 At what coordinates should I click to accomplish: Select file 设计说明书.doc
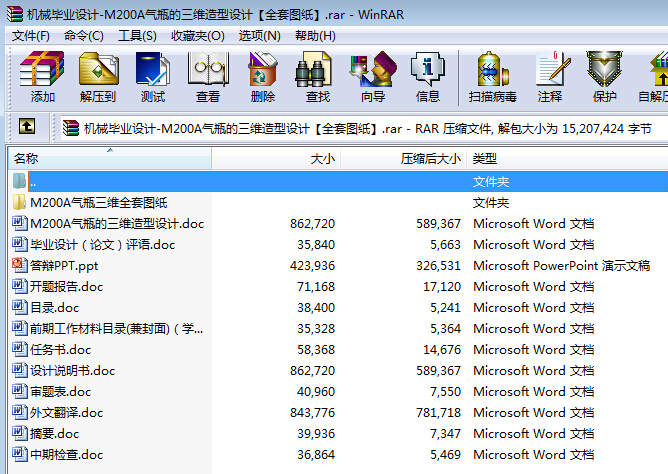[x=72, y=371]
